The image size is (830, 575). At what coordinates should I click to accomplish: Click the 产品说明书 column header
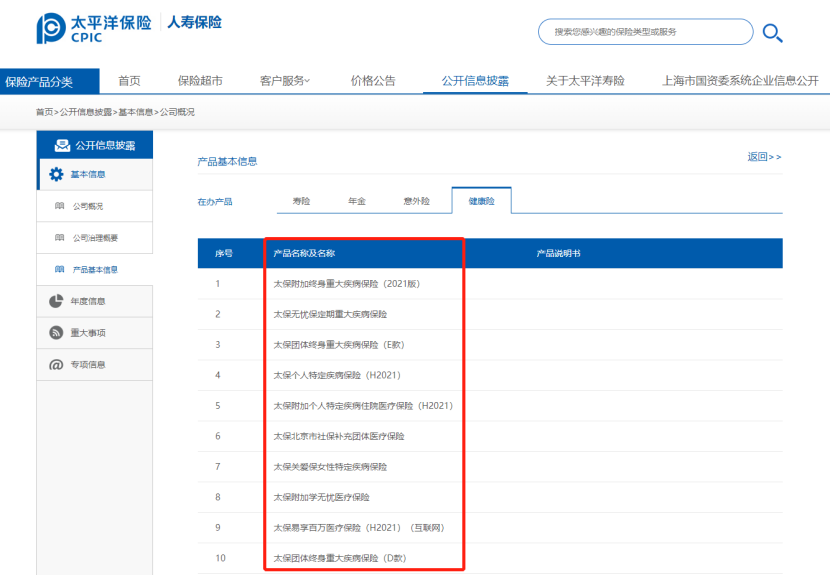click(558, 253)
